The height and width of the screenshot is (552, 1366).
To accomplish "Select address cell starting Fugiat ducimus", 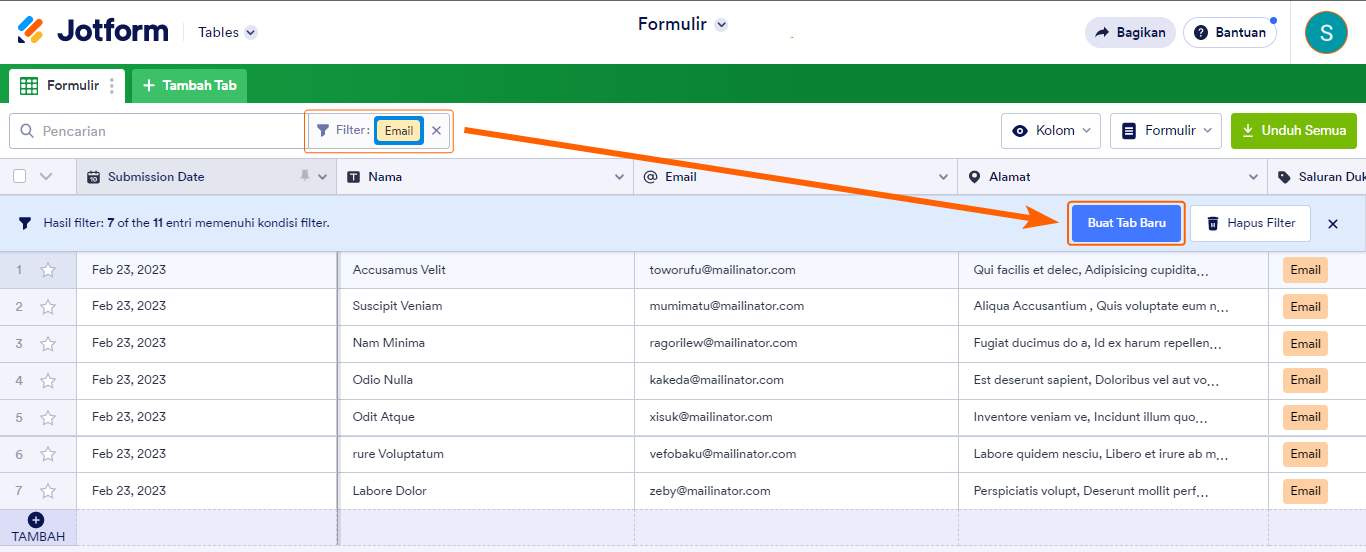I will 1113,343.
